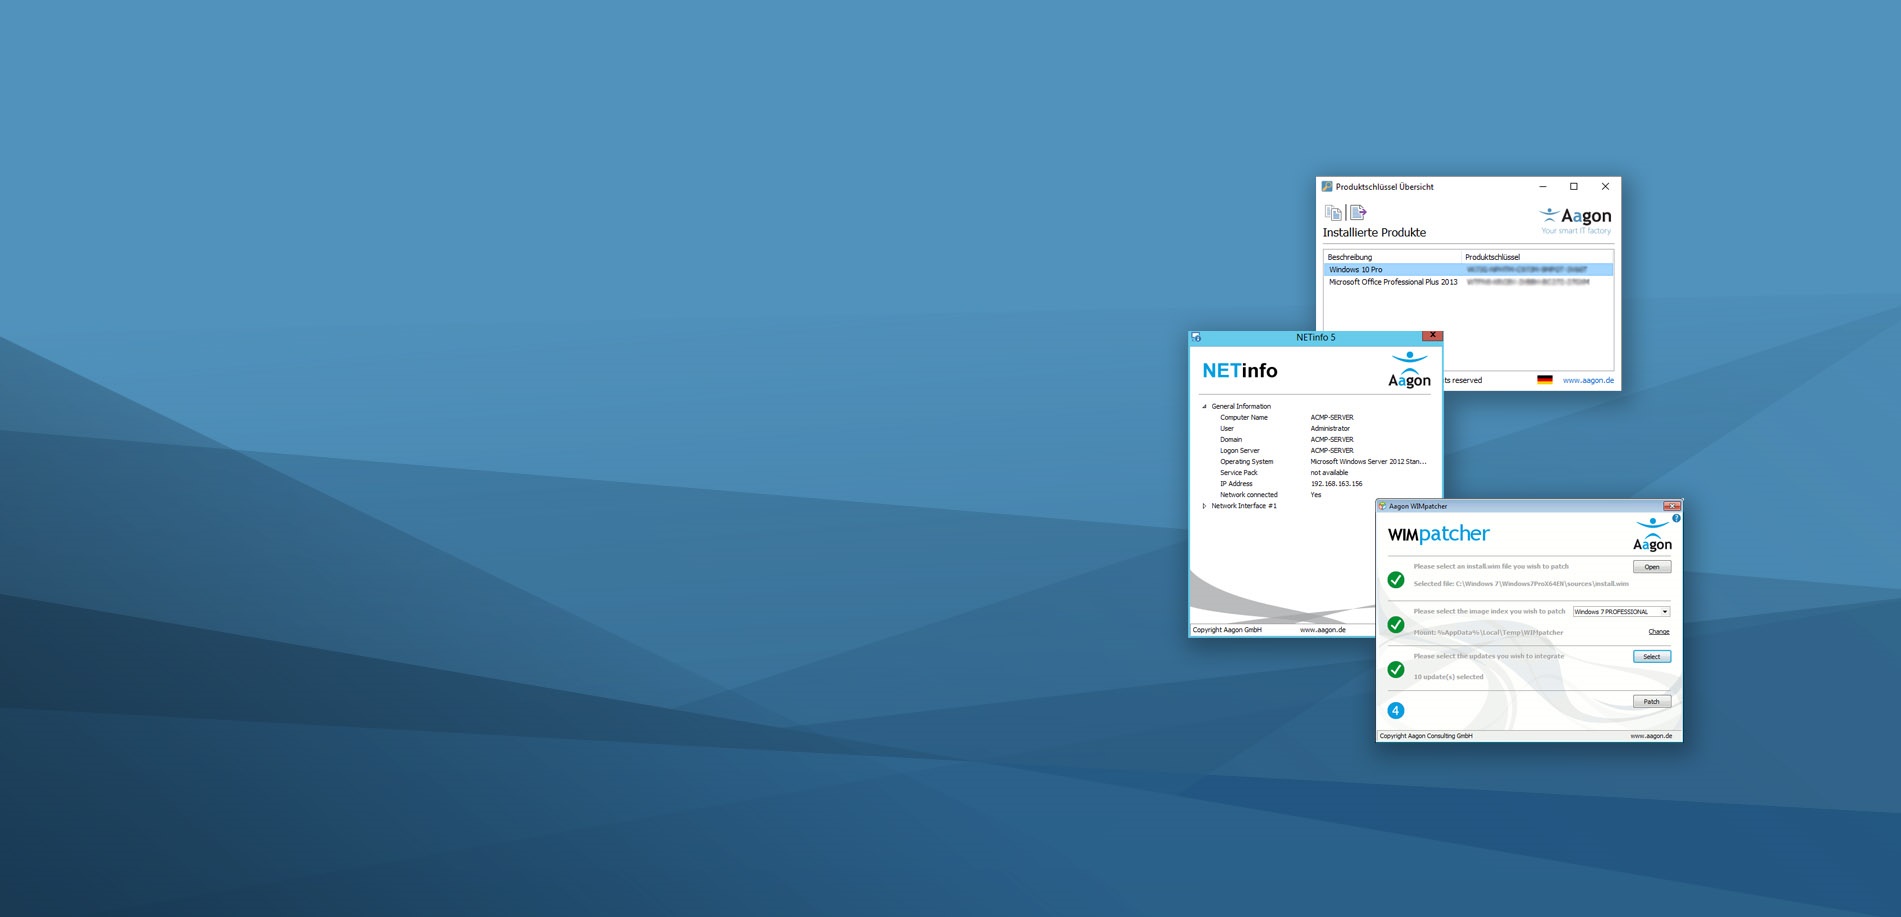Select the General Information tree item
This screenshot has width=1901, height=917.
tap(1241, 407)
